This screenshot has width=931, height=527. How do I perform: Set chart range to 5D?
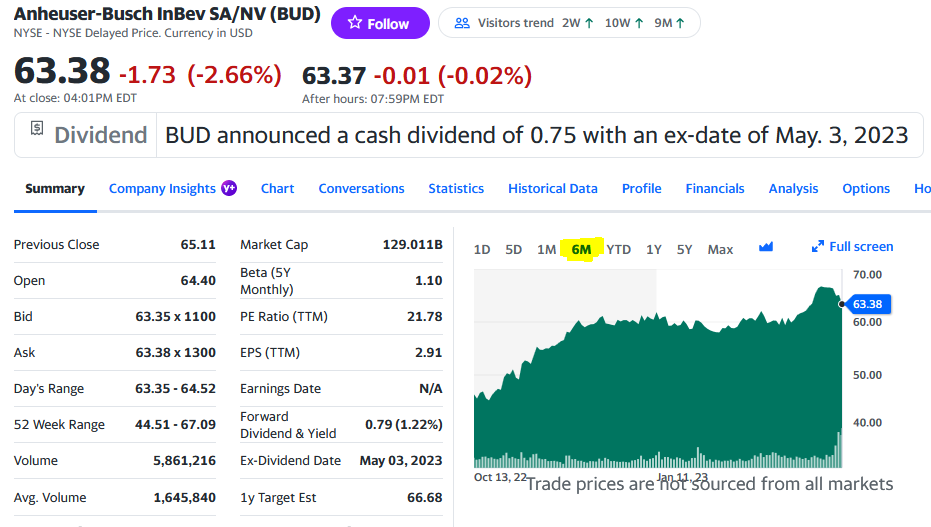513,249
